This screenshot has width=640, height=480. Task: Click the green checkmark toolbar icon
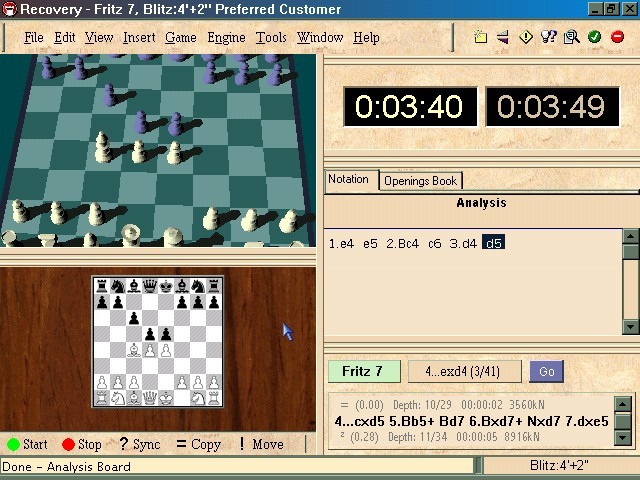594,37
